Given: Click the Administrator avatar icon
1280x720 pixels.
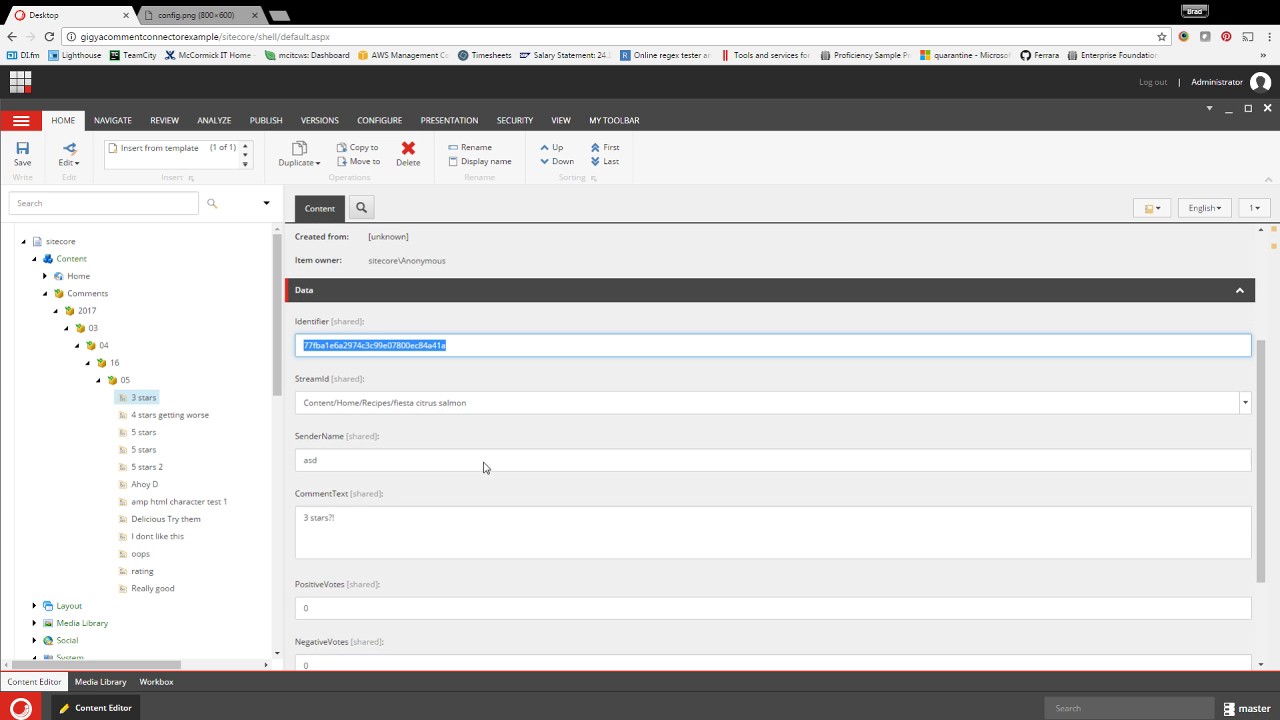Looking at the screenshot, I should coord(1260,82).
